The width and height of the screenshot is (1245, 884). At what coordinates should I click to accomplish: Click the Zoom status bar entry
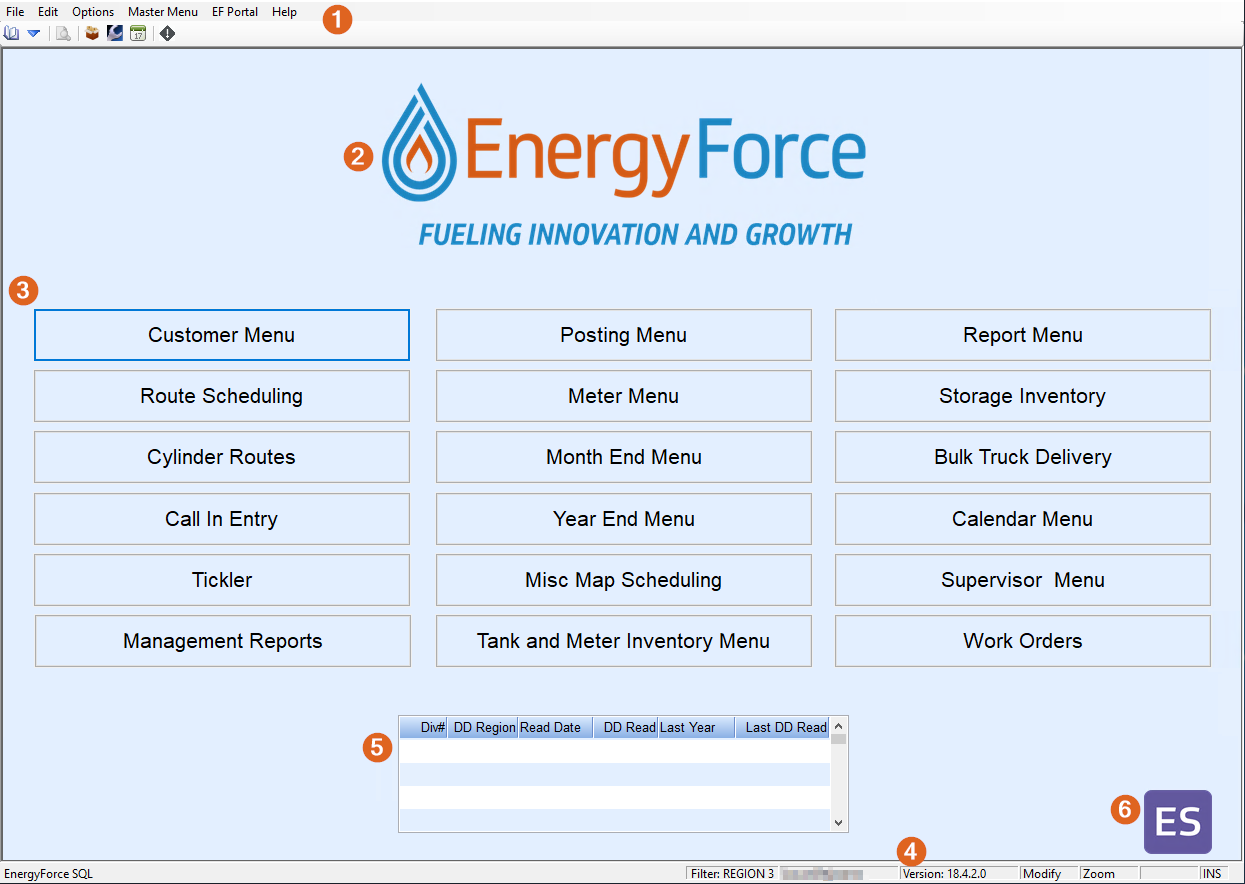pos(1109,874)
